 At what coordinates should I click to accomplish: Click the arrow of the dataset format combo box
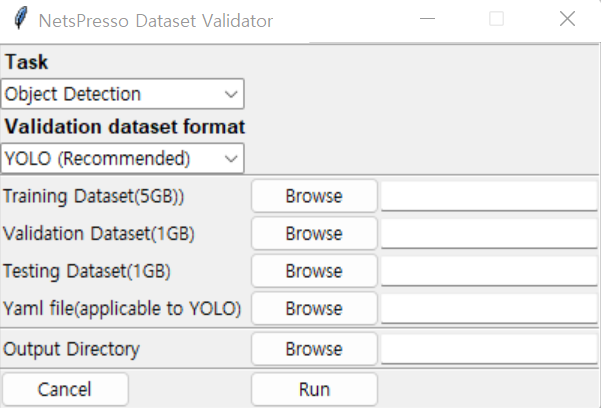pos(231,158)
